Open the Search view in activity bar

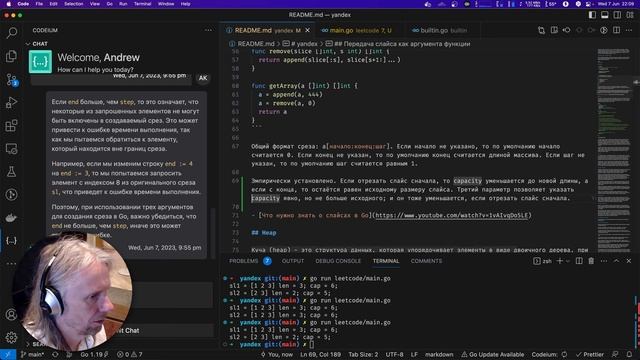(x=11, y=33)
